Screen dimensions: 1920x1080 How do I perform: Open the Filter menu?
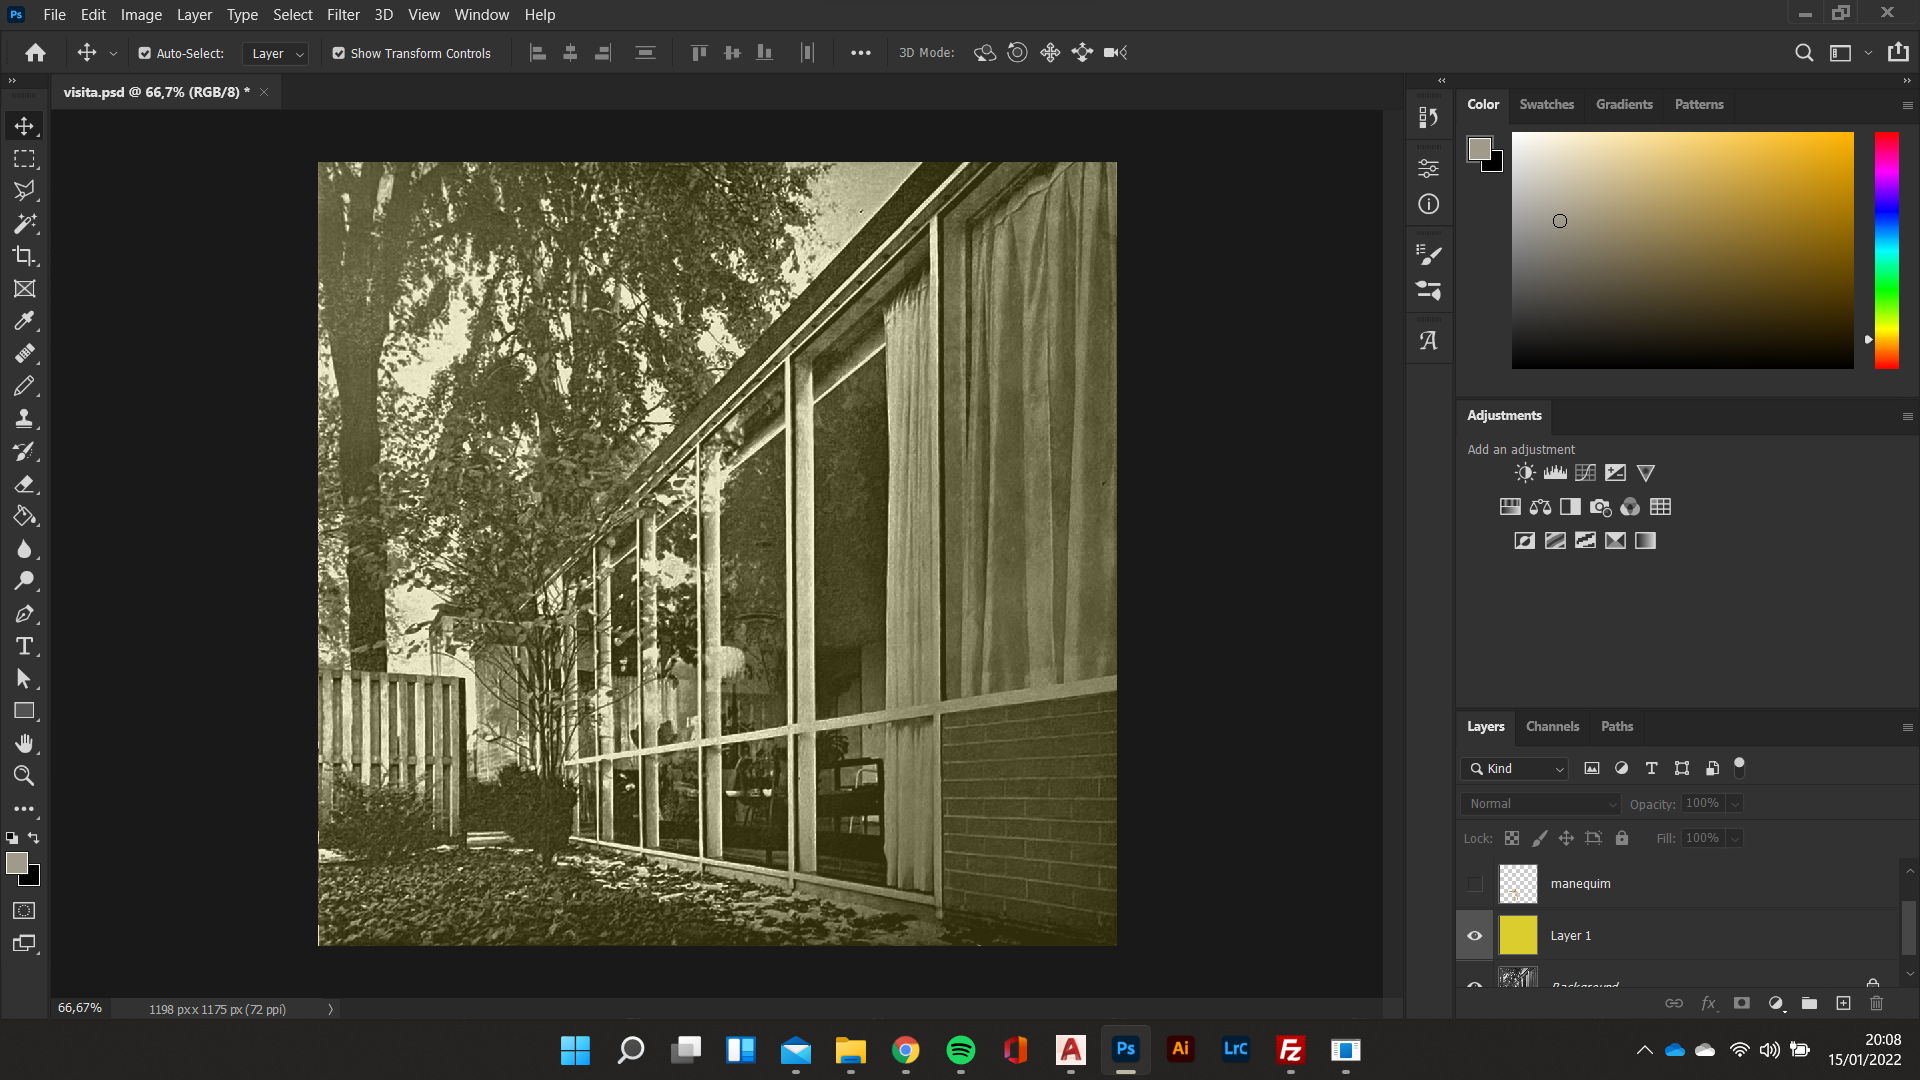(343, 15)
